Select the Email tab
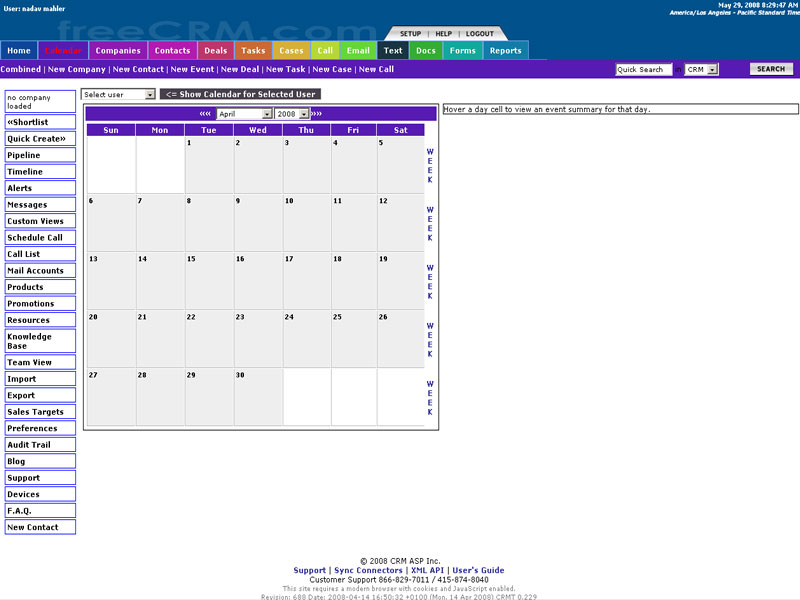Image resolution: width=800 pixels, height=600 pixels. pos(358,50)
